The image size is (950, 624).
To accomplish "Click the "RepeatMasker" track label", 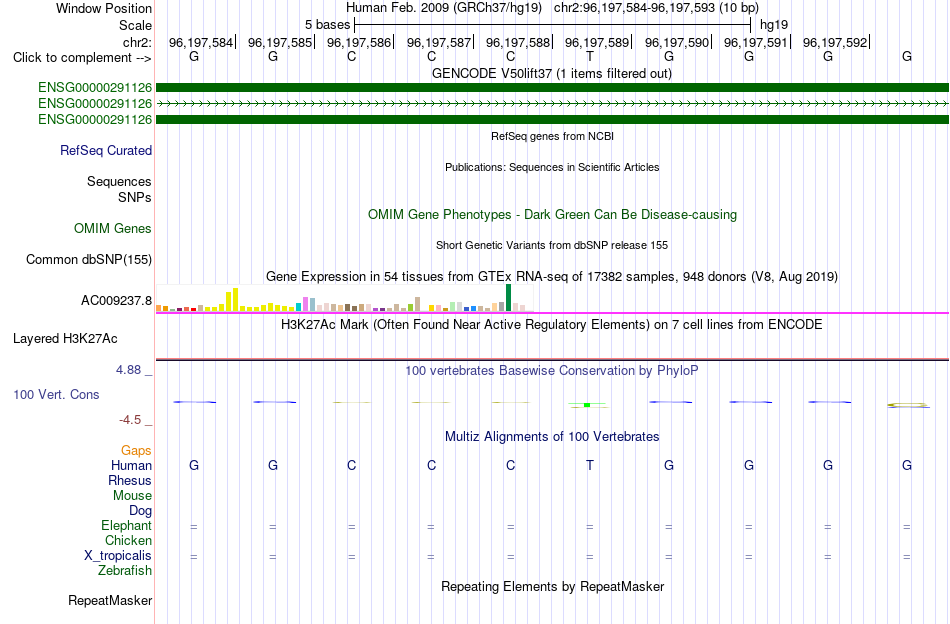I will pyautogui.click(x=110, y=601).
